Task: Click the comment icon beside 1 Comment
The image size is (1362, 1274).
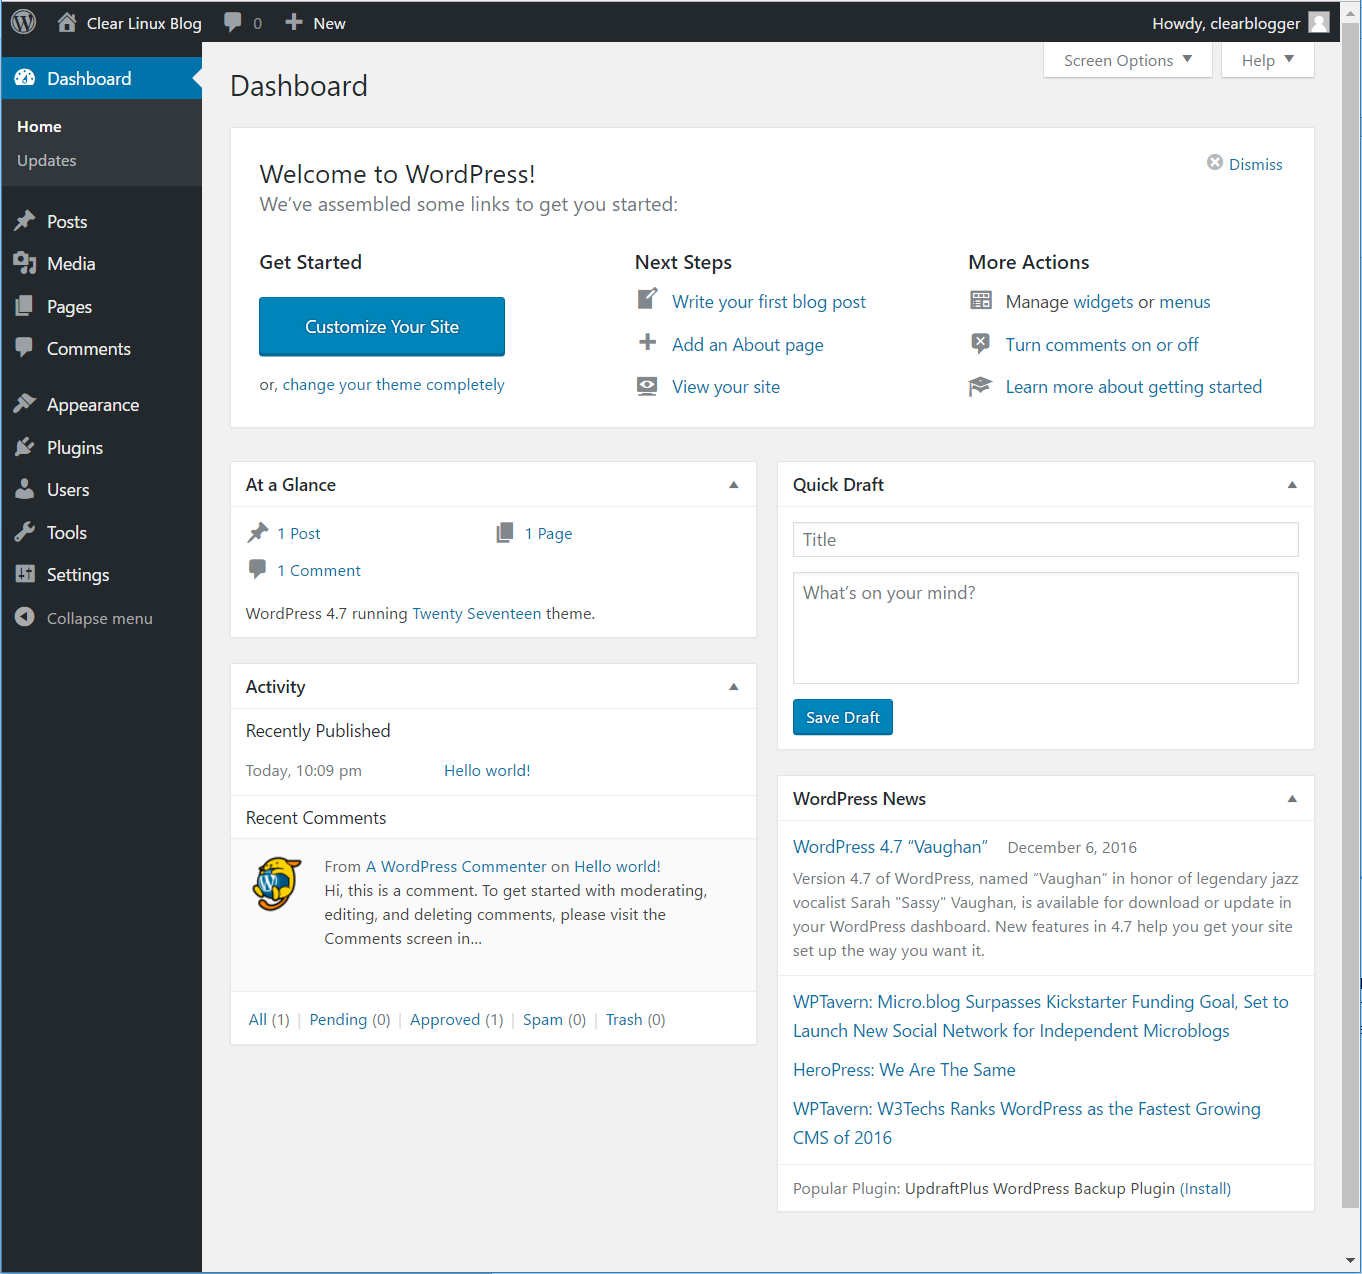Action: 257,569
